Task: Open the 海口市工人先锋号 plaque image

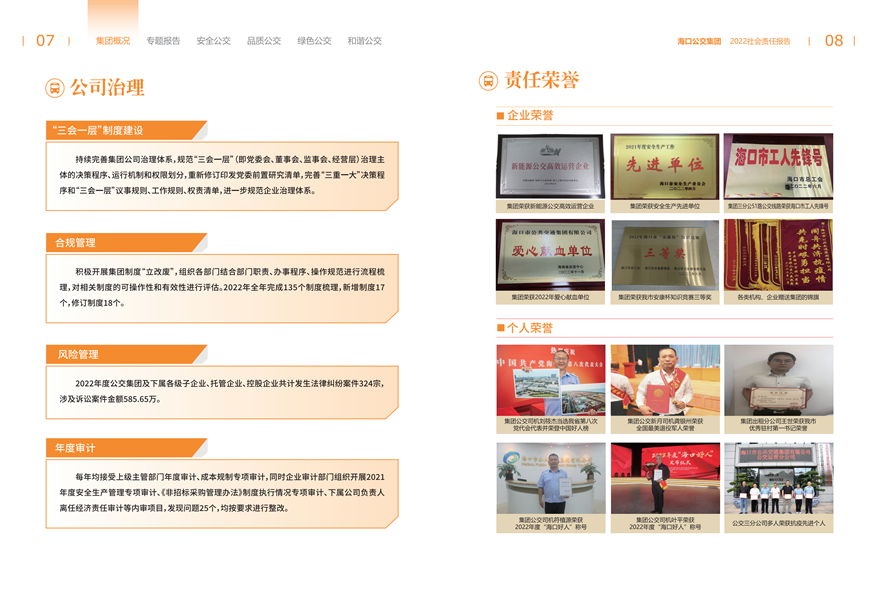Action: point(778,166)
